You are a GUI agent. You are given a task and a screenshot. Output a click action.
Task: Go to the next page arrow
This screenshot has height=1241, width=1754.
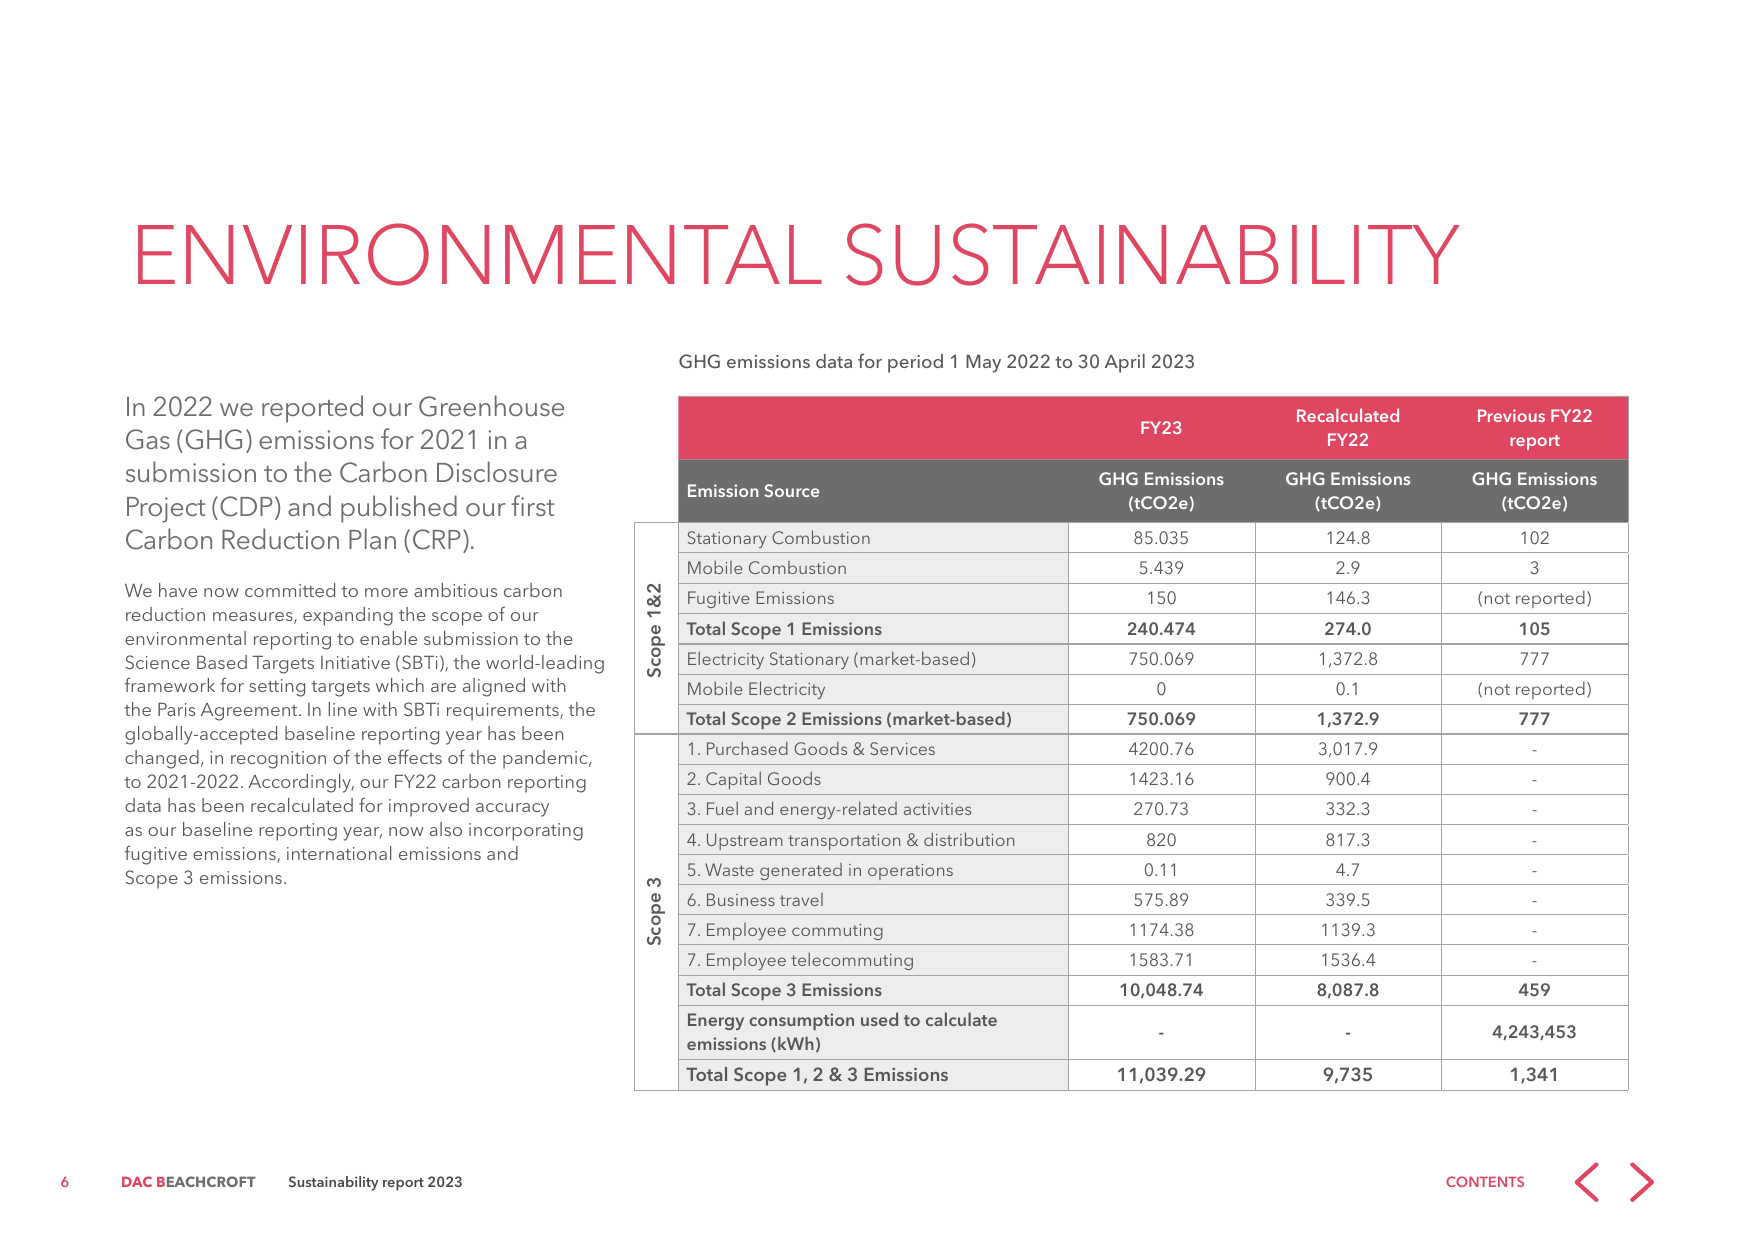tap(1641, 1182)
